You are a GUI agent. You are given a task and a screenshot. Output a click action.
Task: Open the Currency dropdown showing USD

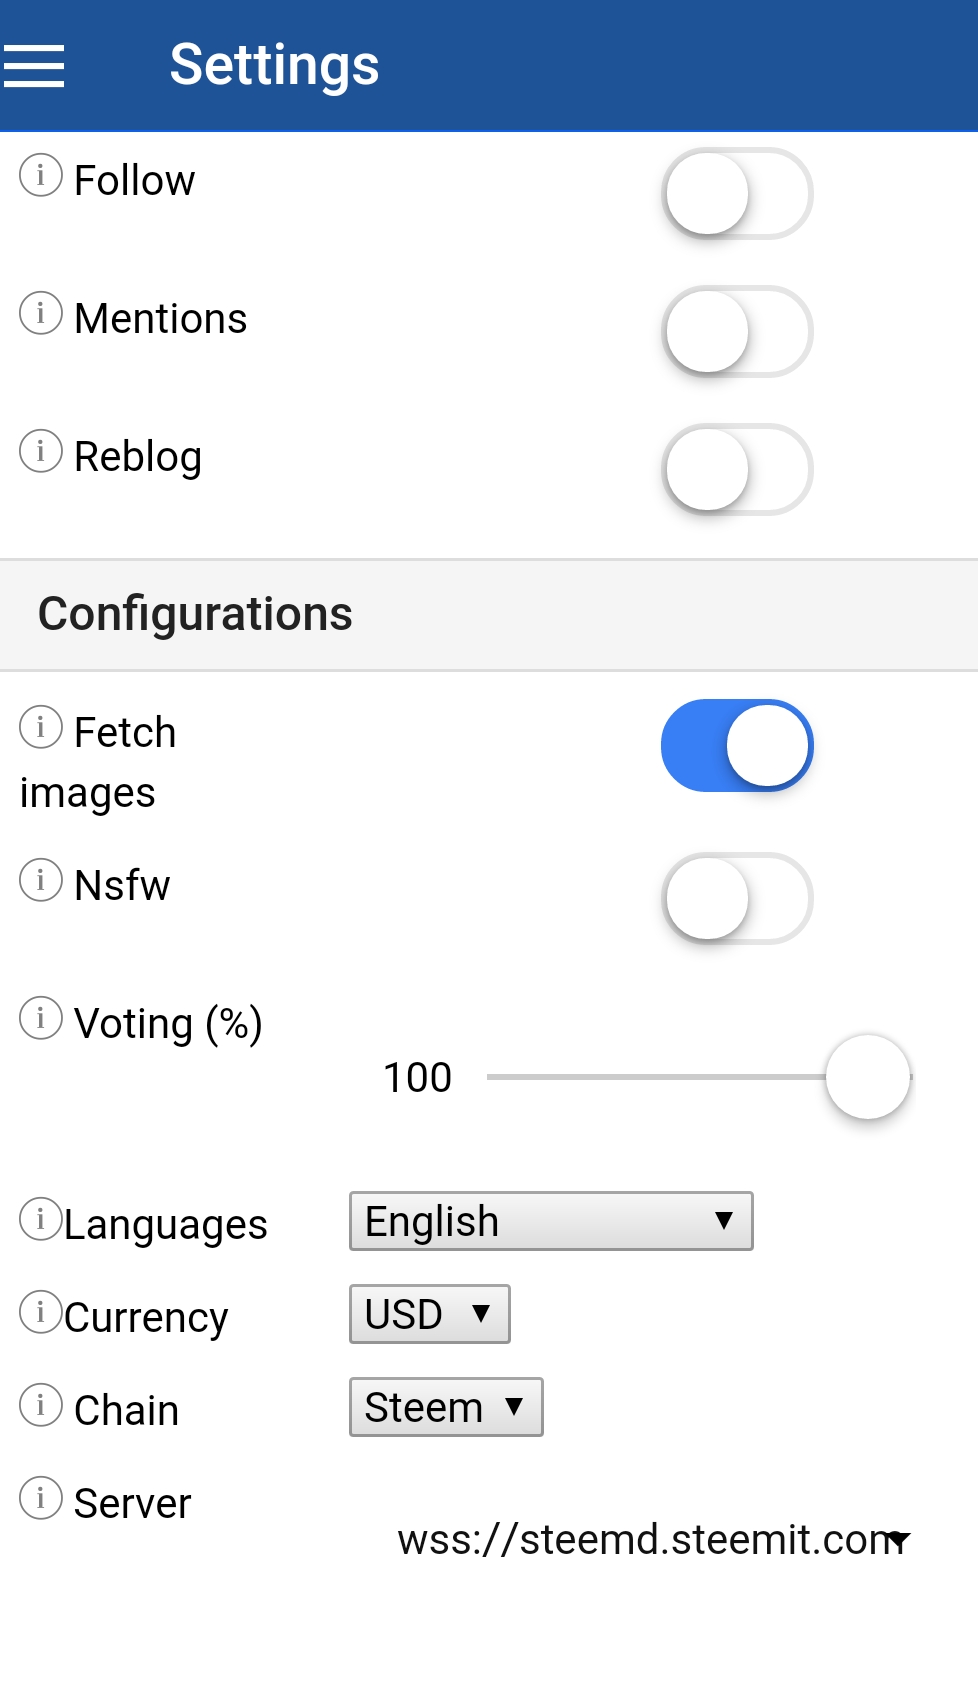[x=430, y=1314]
